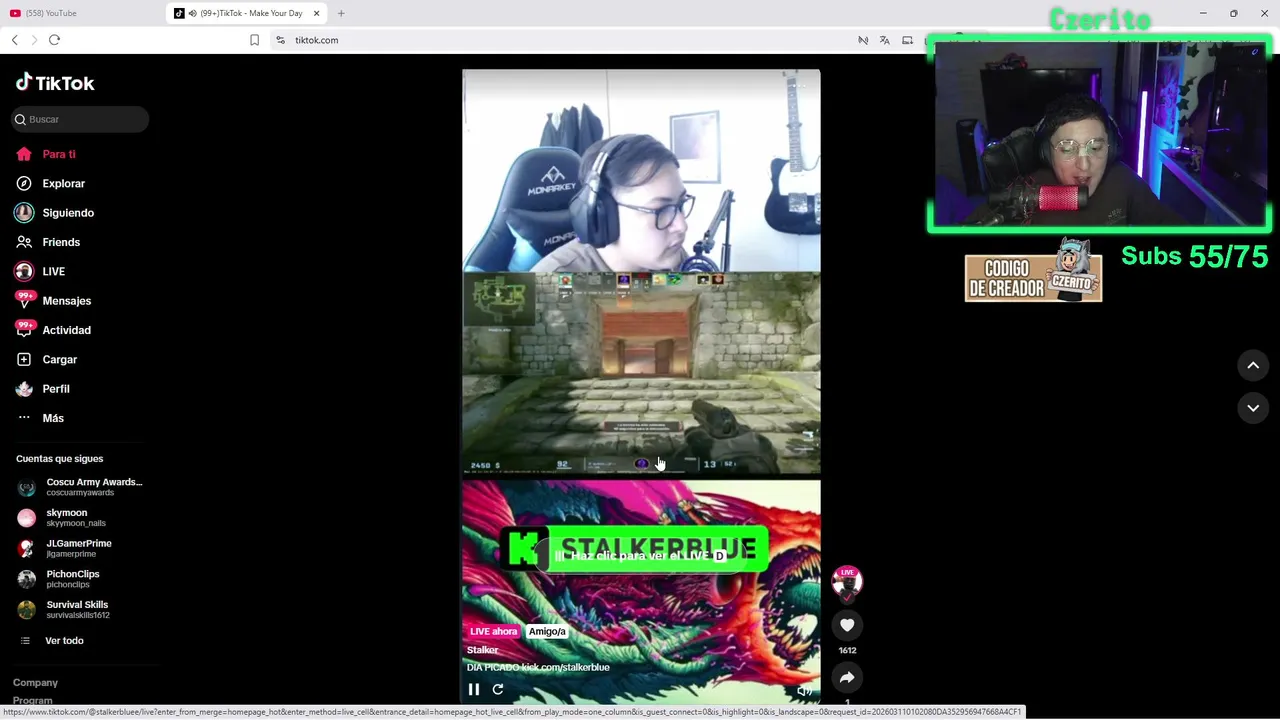Reload the browser page

tap(54, 40)
